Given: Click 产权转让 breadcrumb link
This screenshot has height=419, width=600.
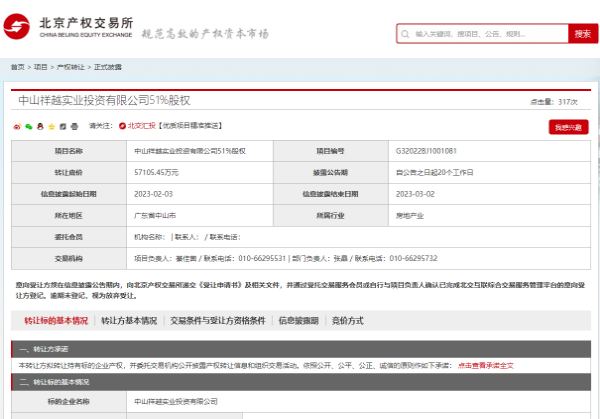Looking at the screenshot, I should tap(70, 67).
